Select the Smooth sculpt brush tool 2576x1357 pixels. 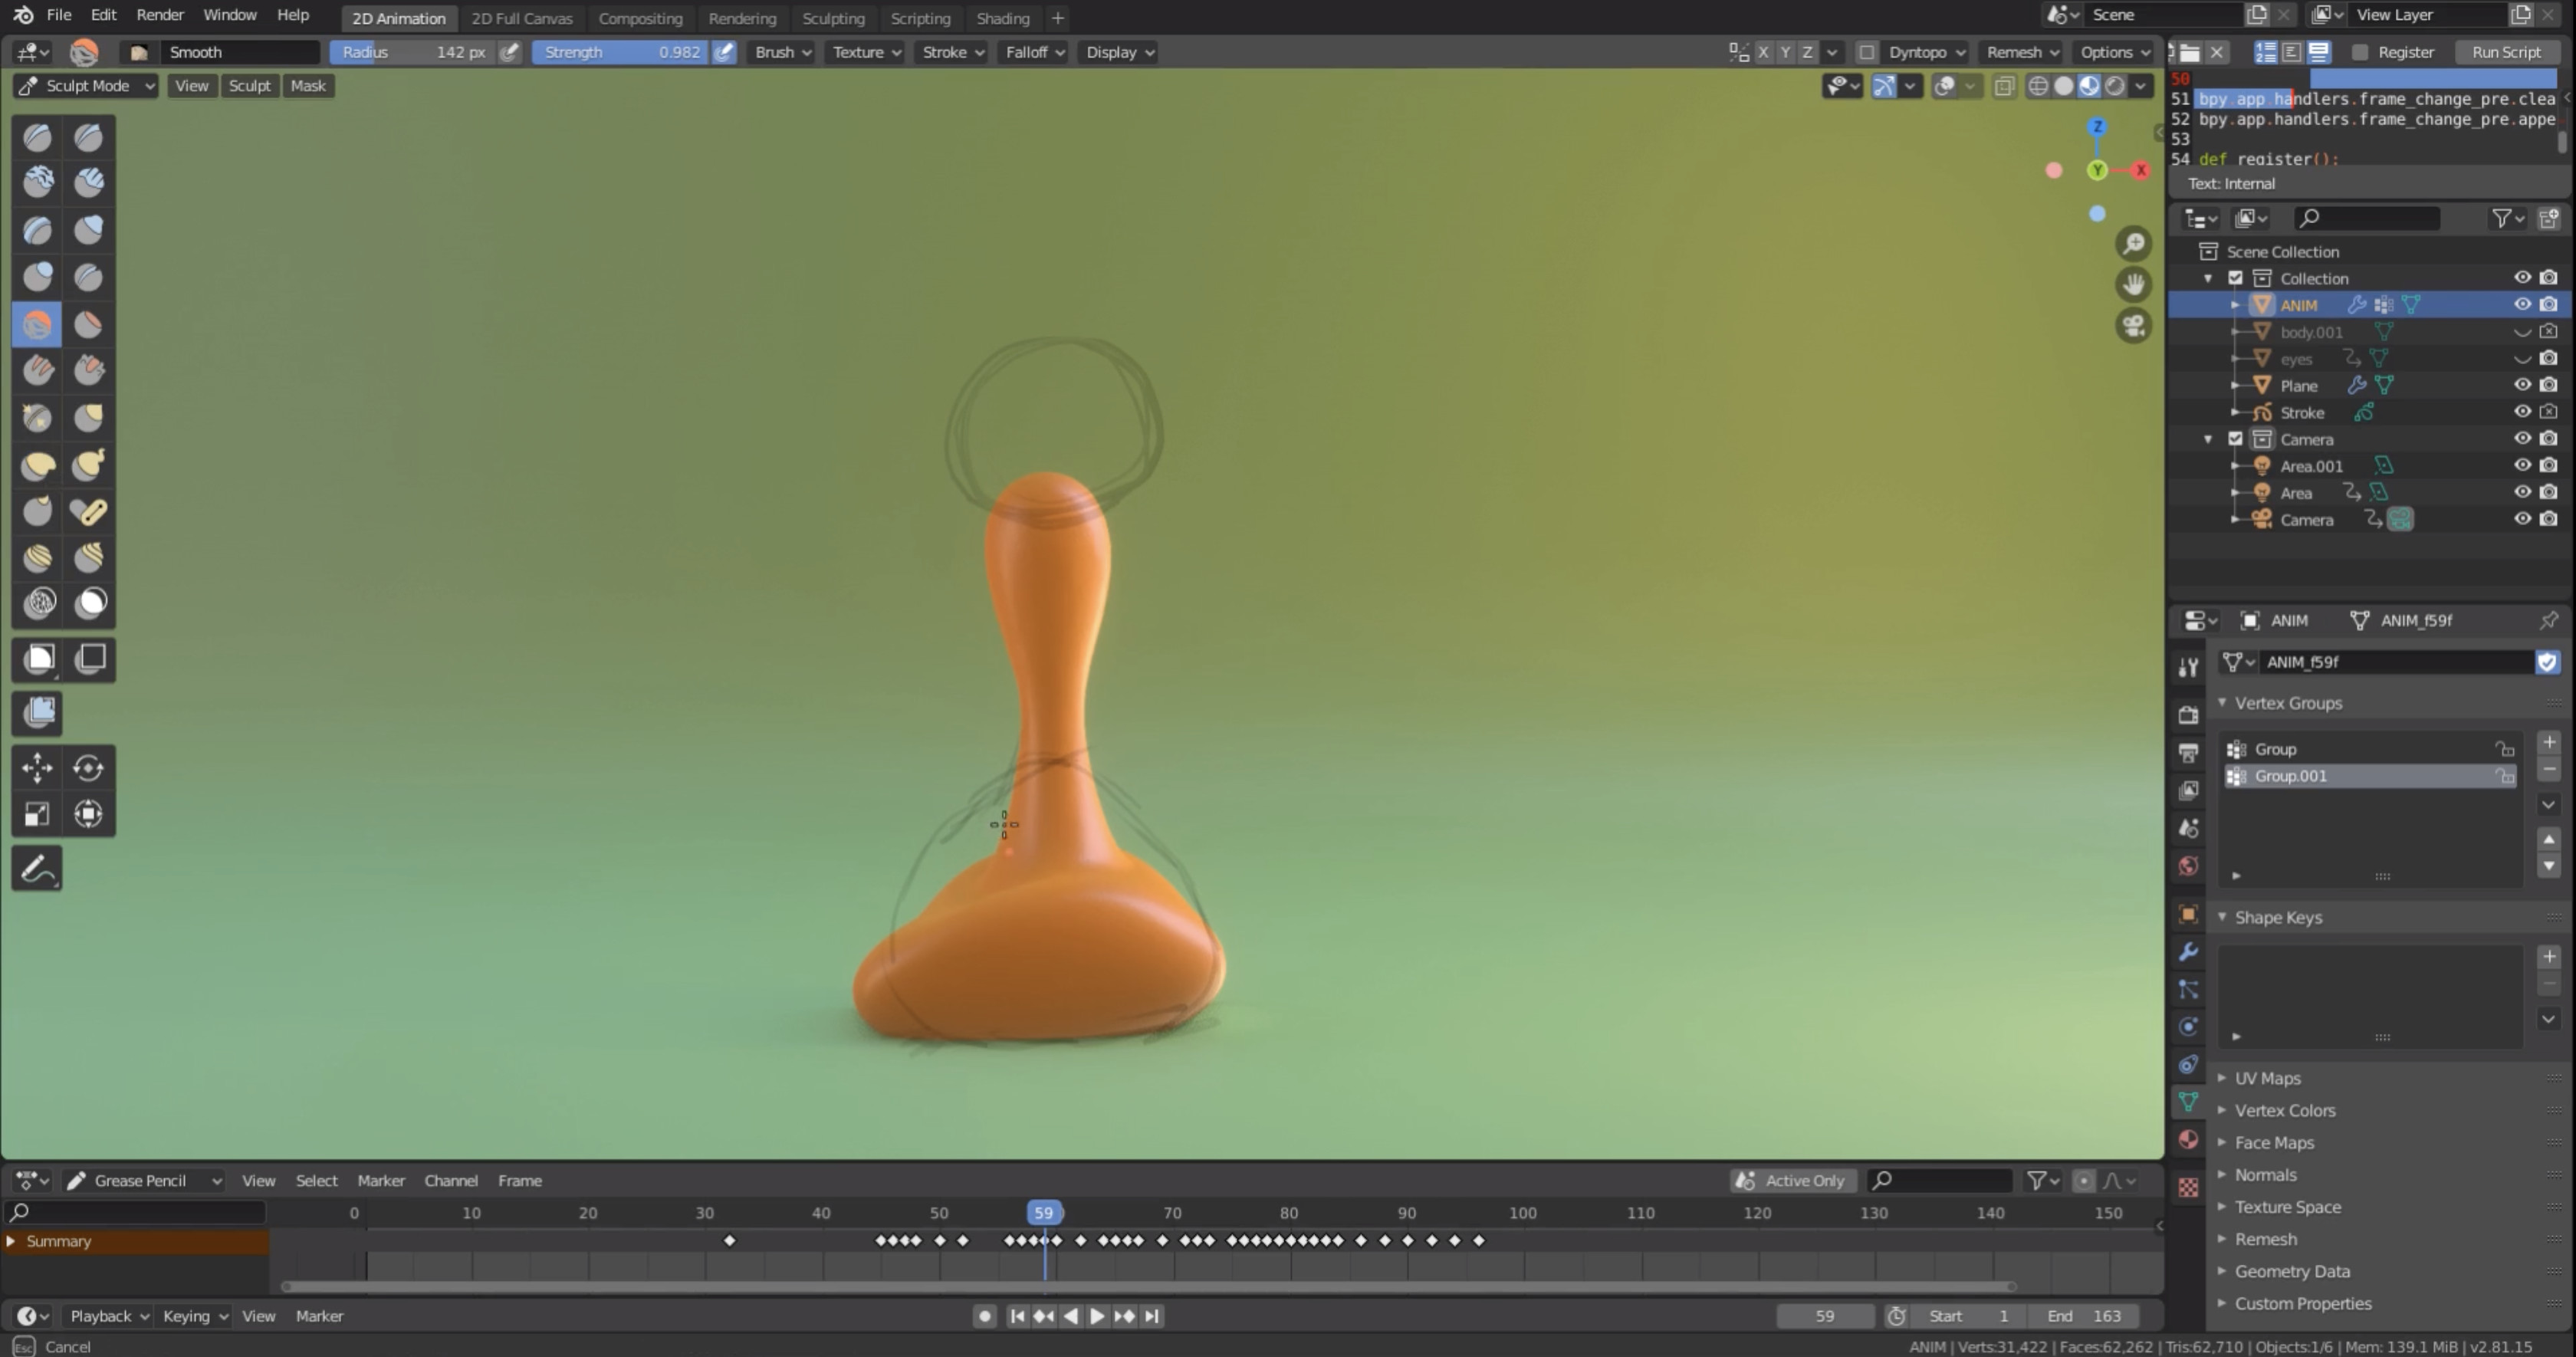click(37, 324)
